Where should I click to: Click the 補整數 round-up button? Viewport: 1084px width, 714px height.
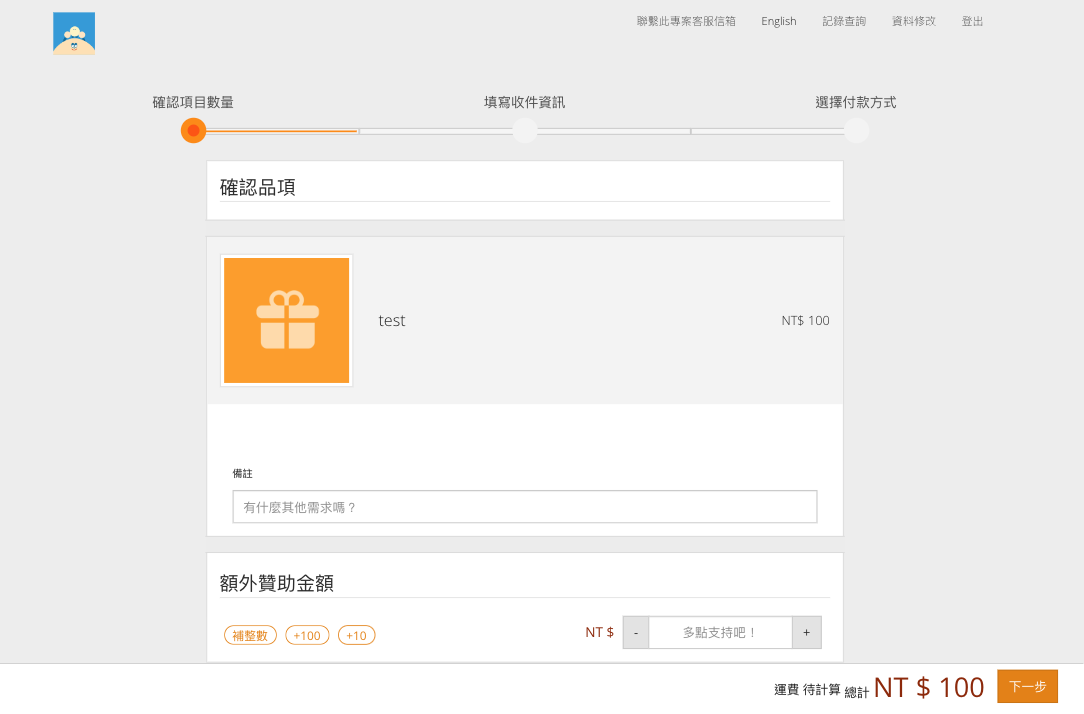point(250,635)
